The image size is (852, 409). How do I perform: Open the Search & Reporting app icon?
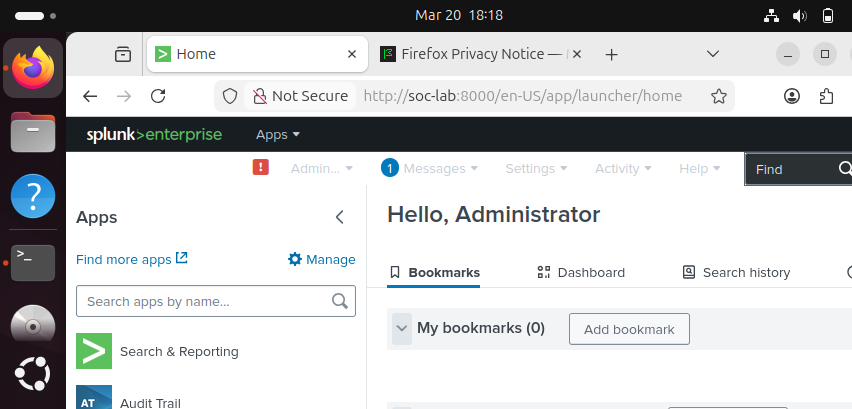coord(94,351)
